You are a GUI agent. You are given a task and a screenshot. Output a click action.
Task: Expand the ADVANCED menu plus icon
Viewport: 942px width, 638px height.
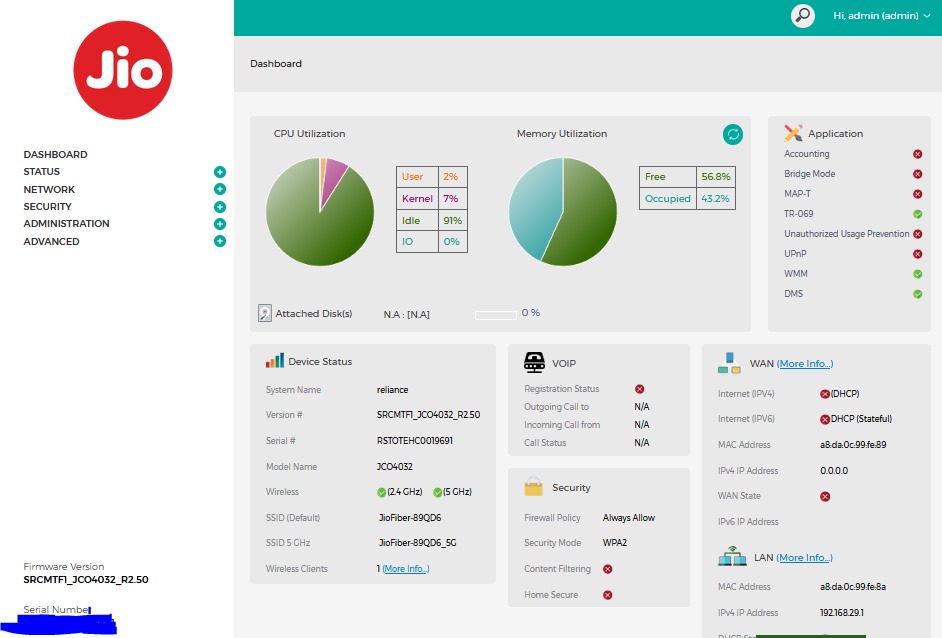220,242
